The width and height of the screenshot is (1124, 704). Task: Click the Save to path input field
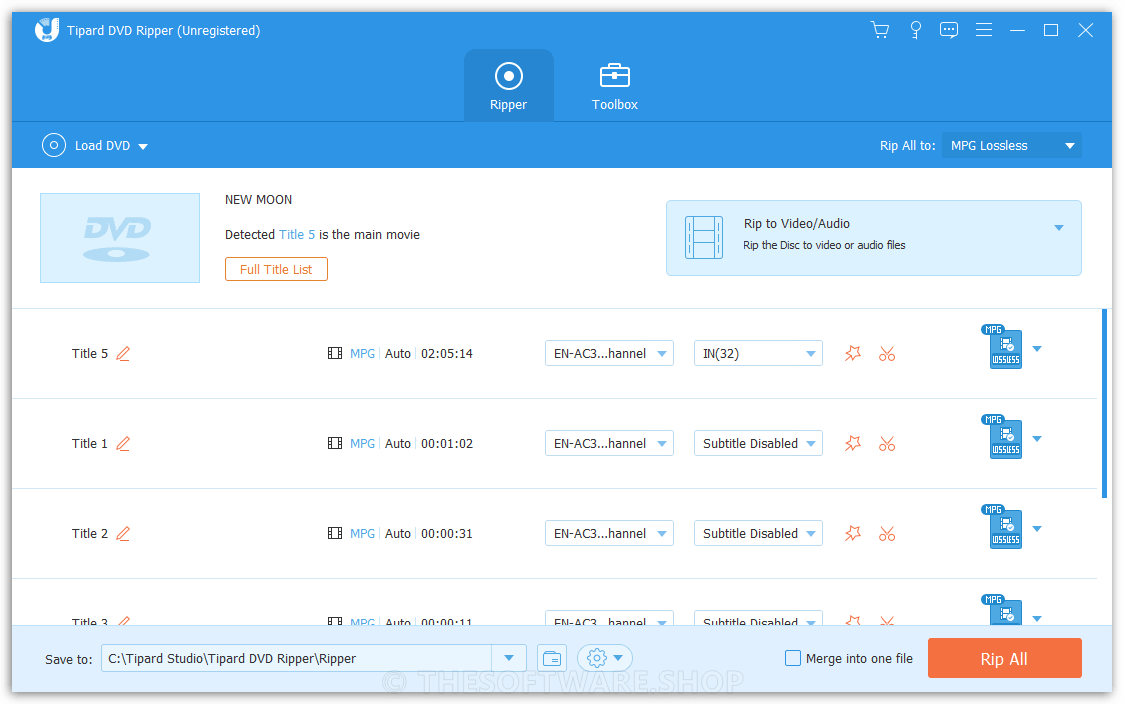click(x=296, y=659)
